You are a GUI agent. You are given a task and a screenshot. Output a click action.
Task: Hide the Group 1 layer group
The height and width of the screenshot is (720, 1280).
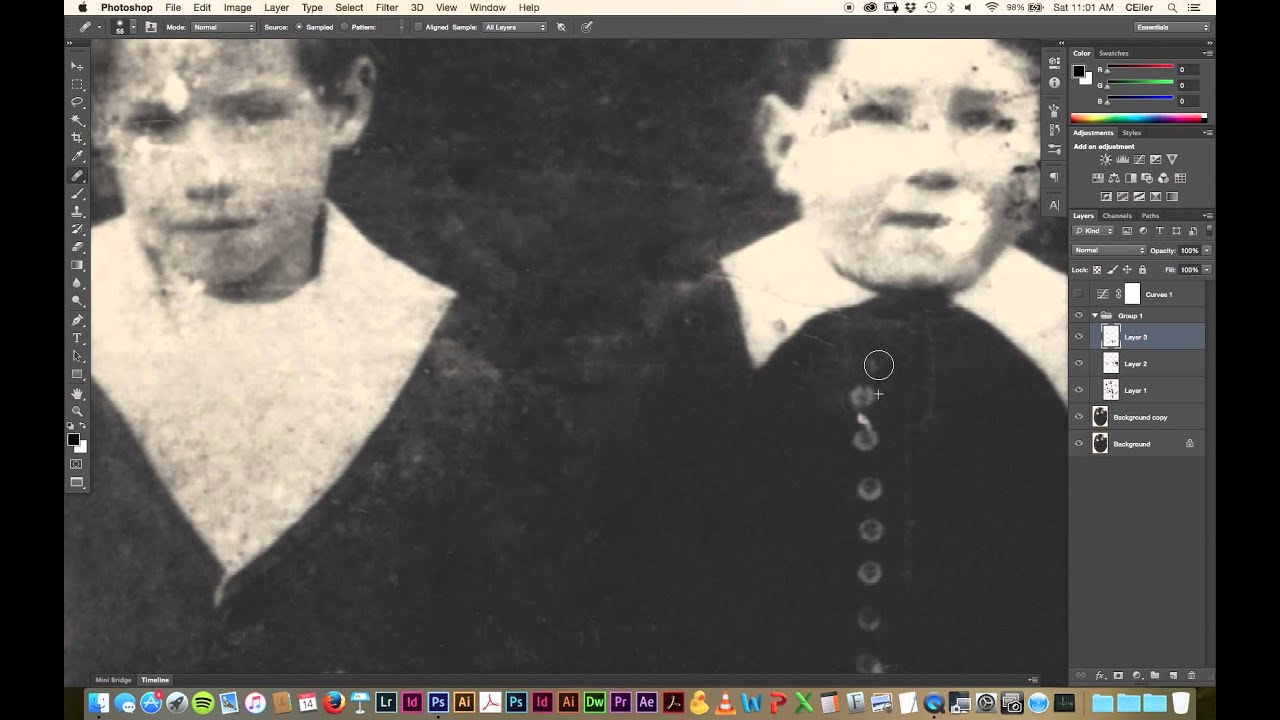(x=1078, y=315)
